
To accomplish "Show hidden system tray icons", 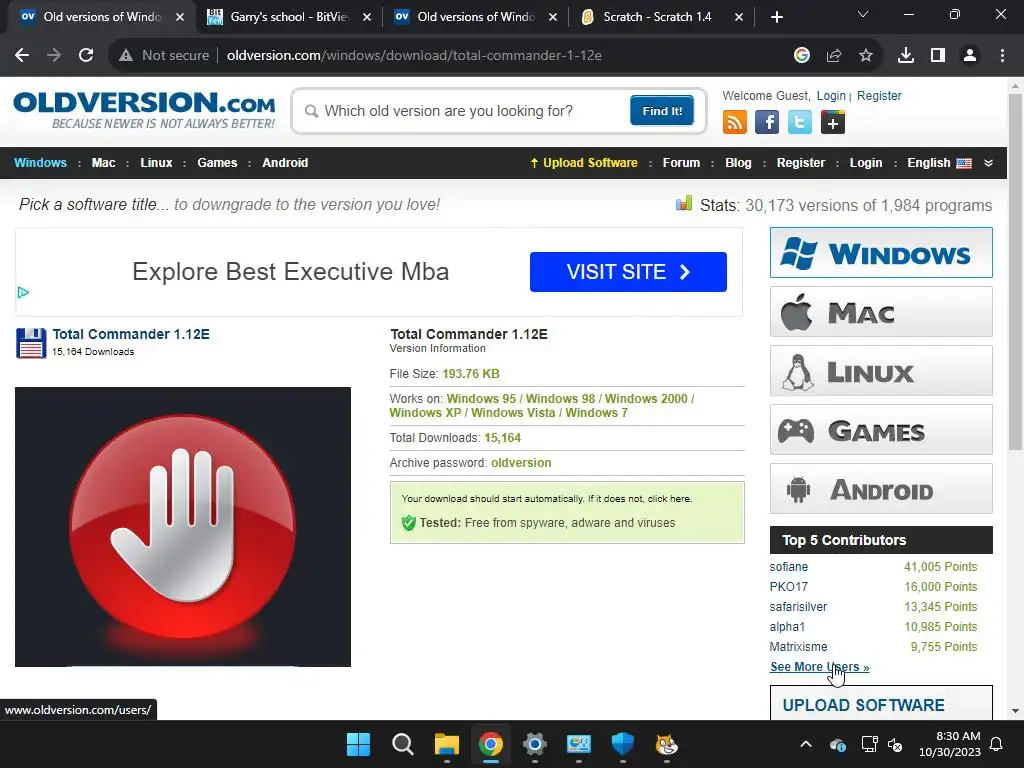I will tap(806, 744).
